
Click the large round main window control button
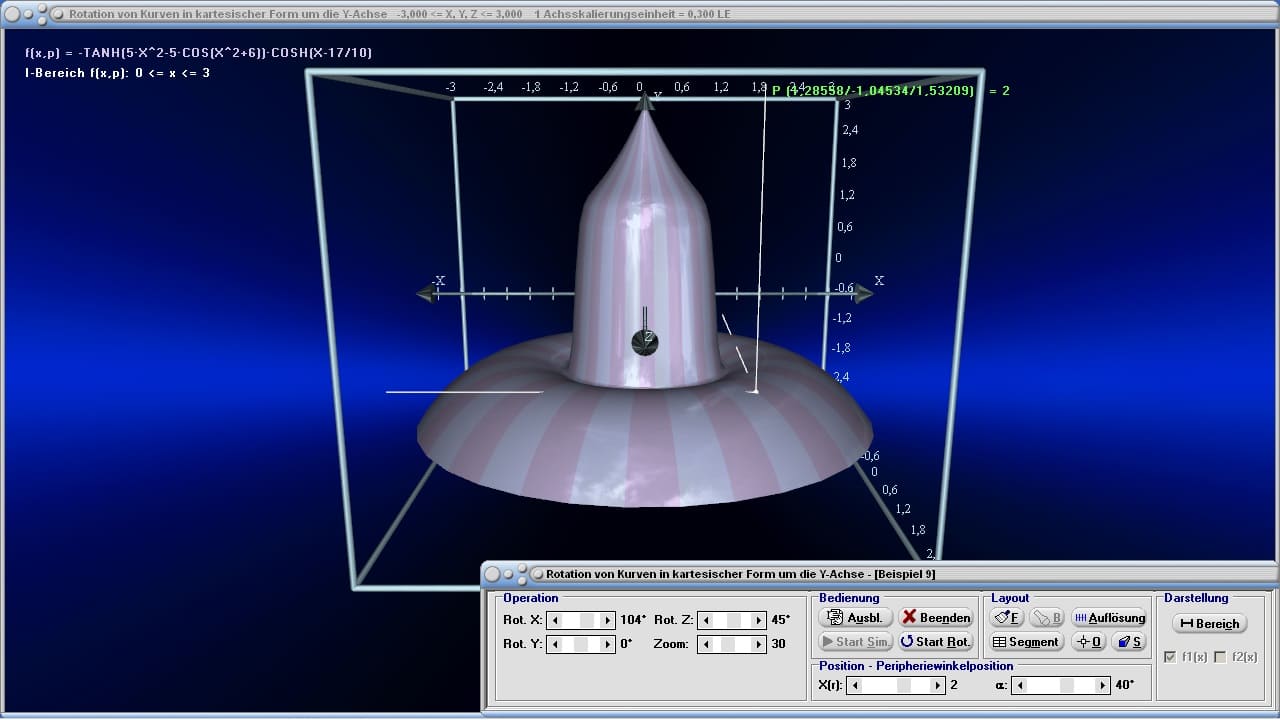(x=13, y=14)
